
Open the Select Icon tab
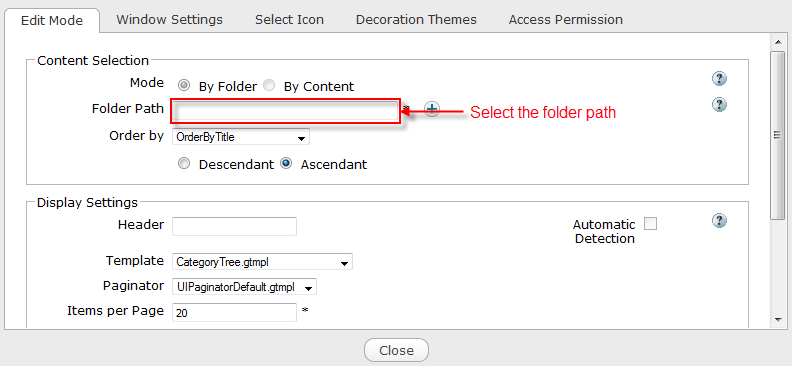(289, 20)
